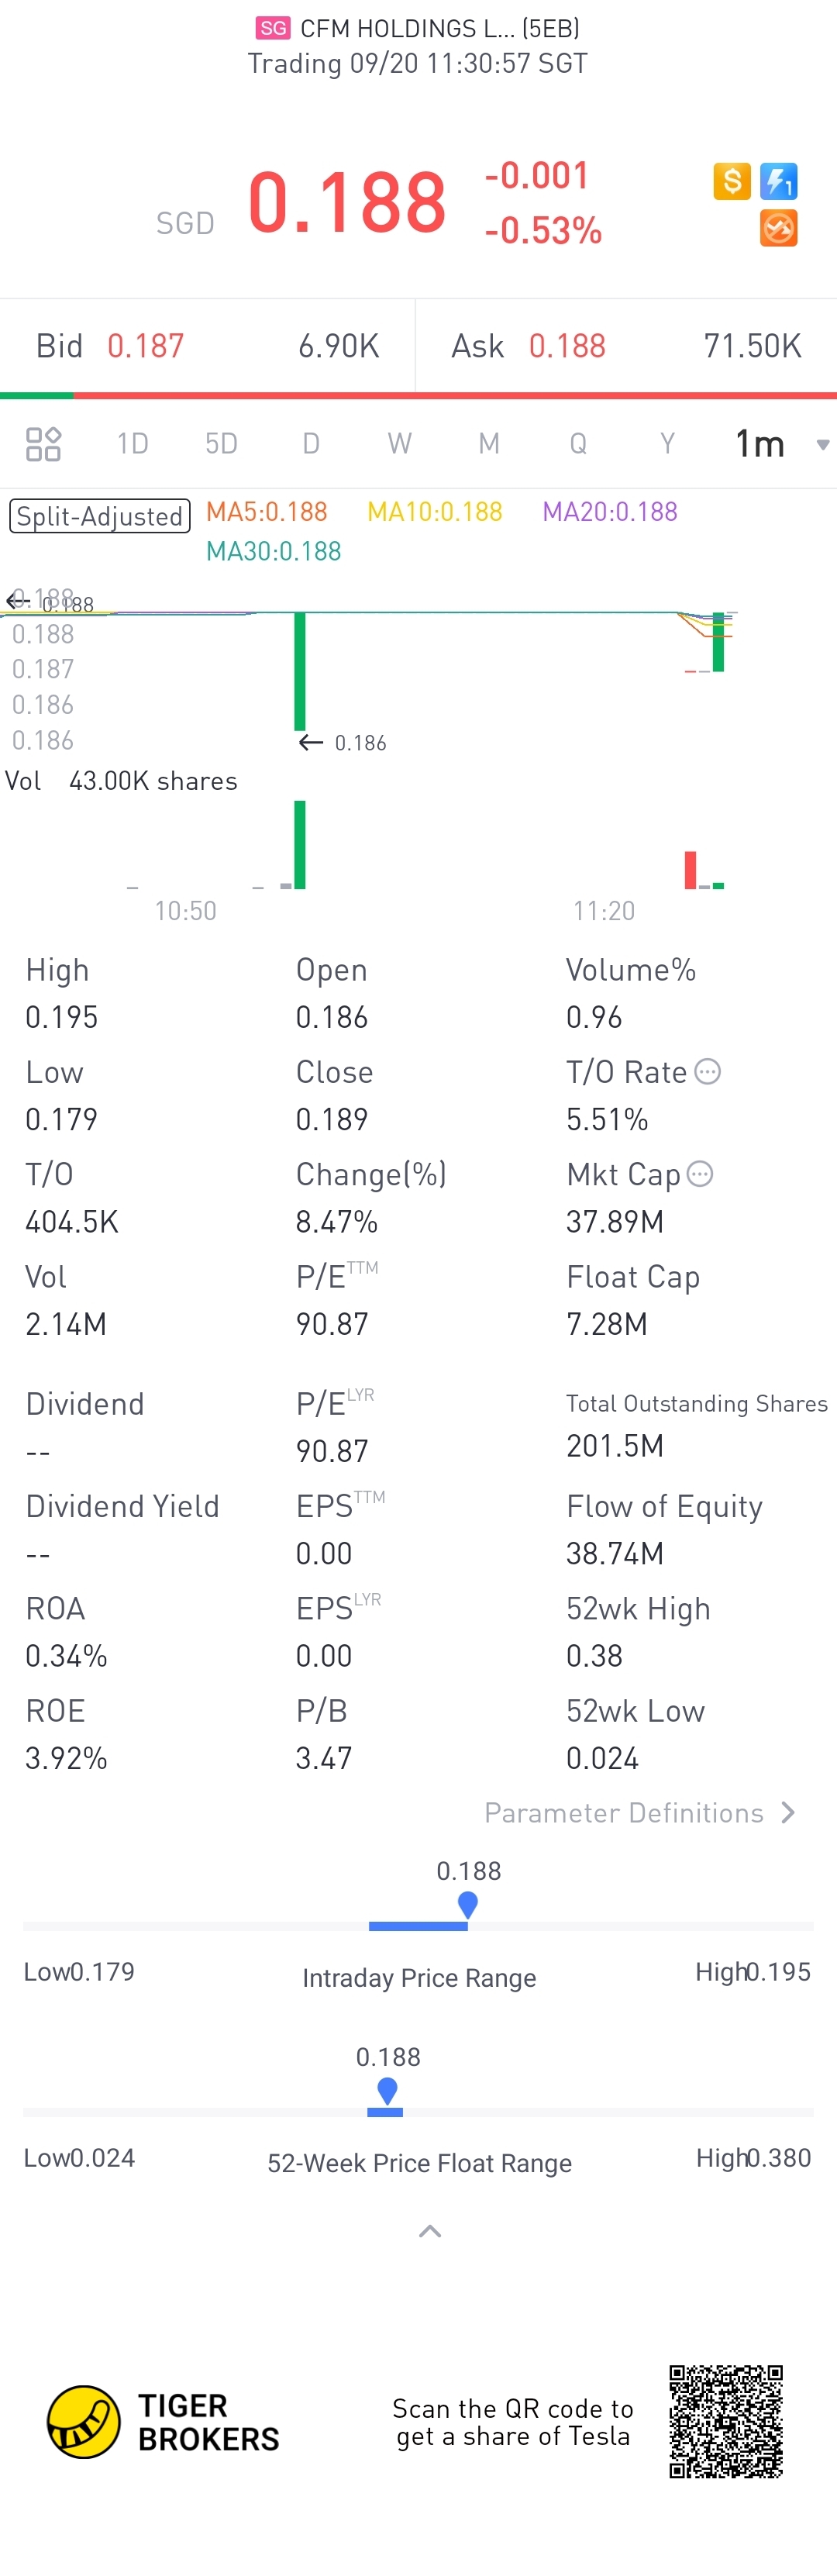
Task: Click the Tesla share QR code
Action: tap(726, 2421)
